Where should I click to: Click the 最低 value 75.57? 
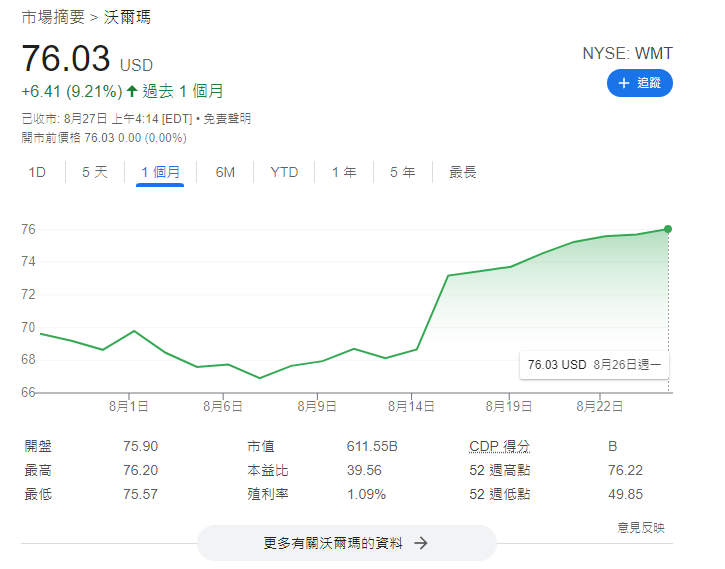pos(140,494)
